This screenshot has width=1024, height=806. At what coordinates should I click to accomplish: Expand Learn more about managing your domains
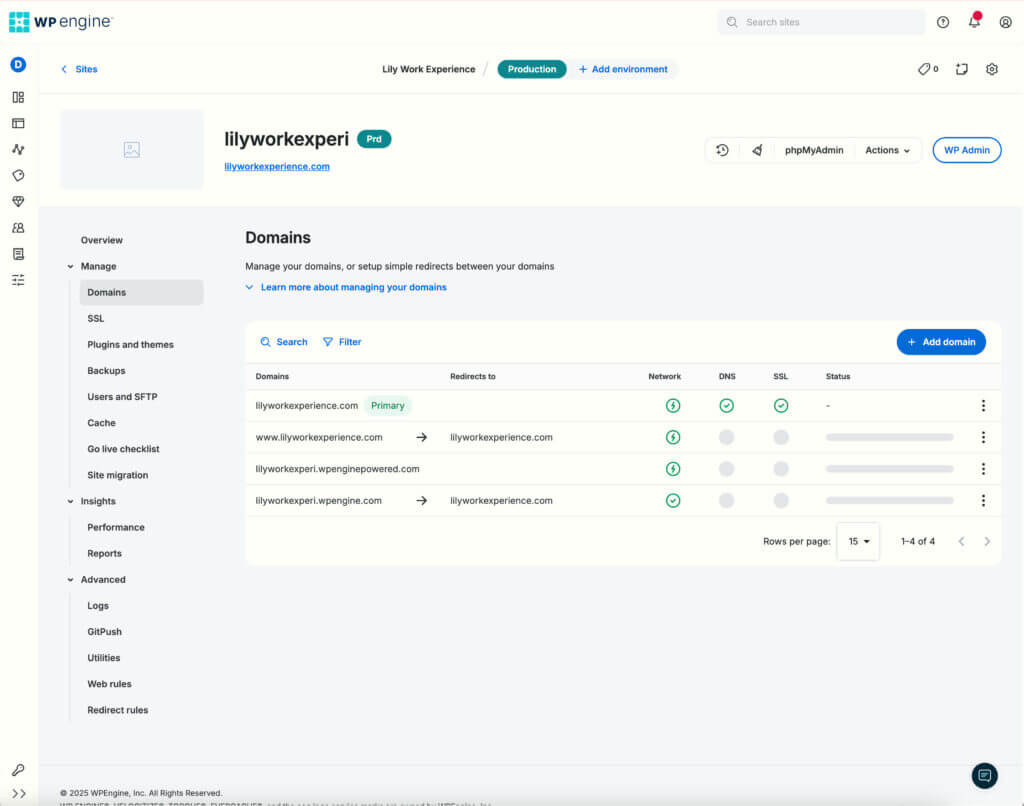tap(346, 287)
